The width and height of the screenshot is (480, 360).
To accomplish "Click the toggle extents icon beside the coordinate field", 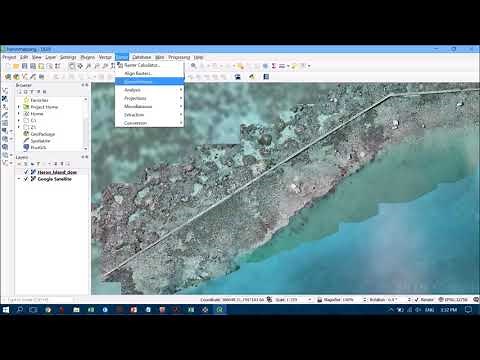I will (269, 300).
